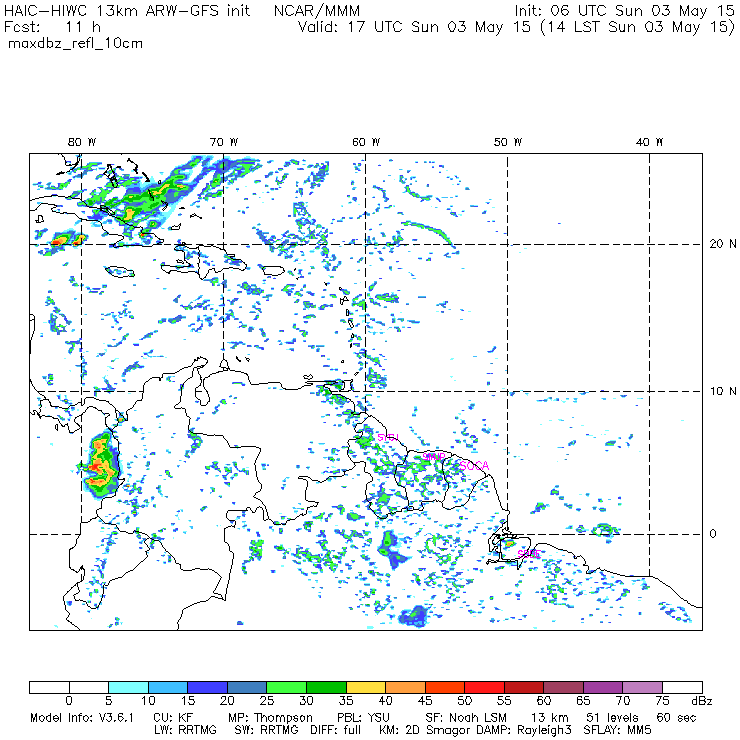Click the MP: Thompson scheme text

(270, 718)
